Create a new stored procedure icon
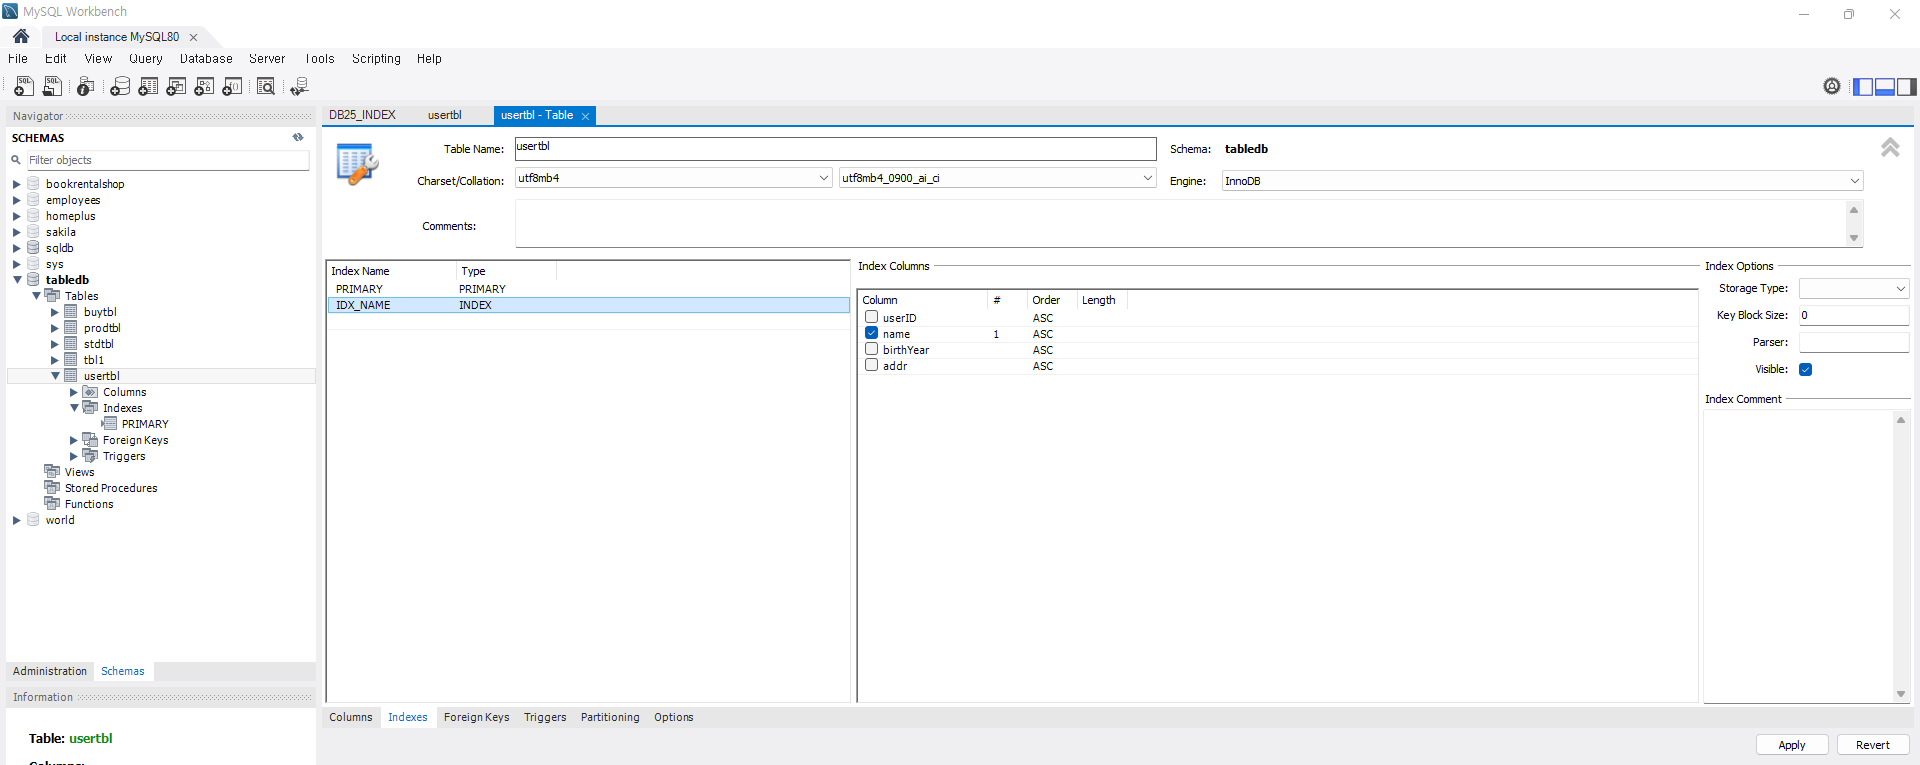 [x=204, y=87]
